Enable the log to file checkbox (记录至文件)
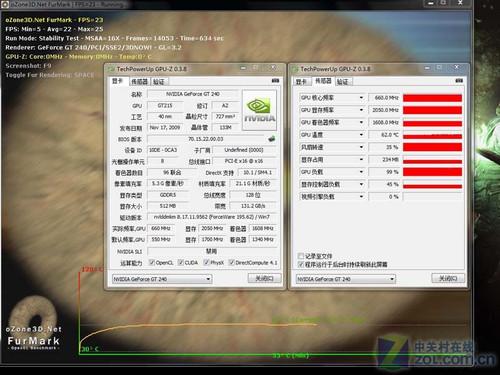500x375 pixels. 300,256
